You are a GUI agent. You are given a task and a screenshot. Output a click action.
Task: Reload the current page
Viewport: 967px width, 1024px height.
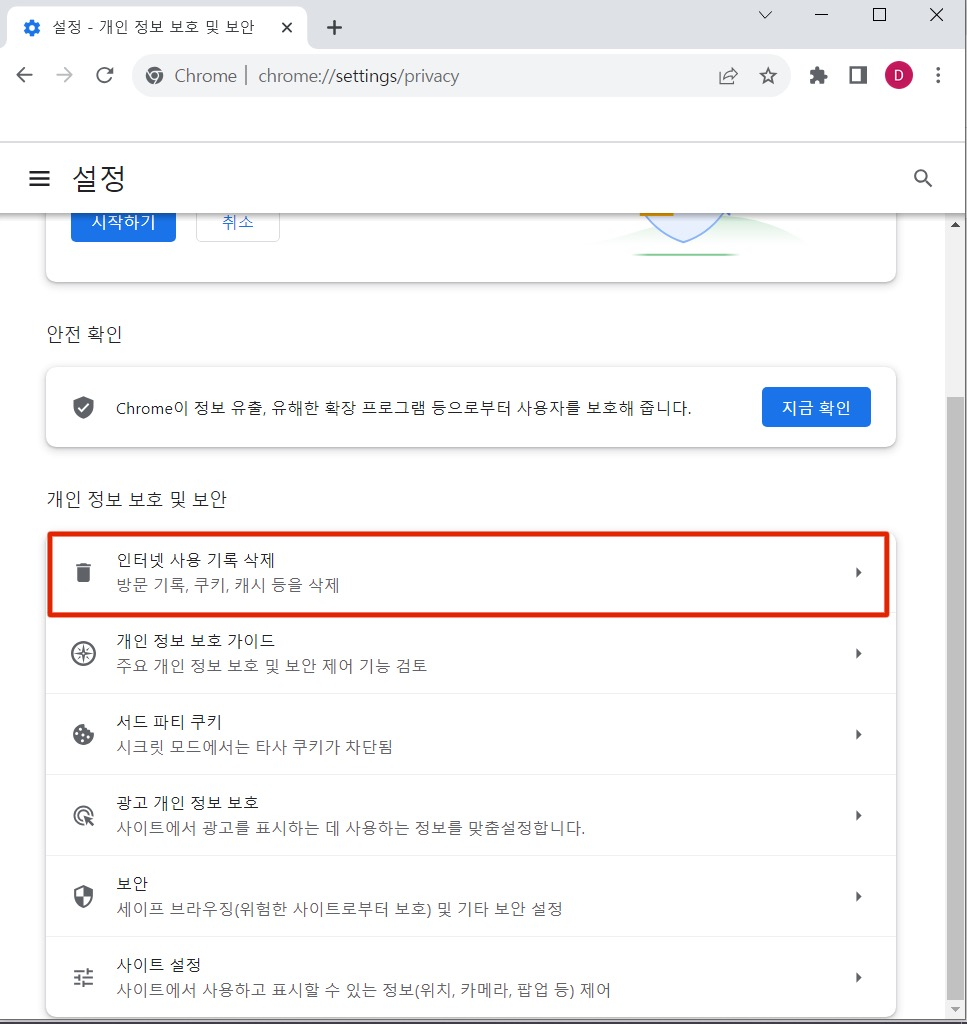(x=104, y=75)
